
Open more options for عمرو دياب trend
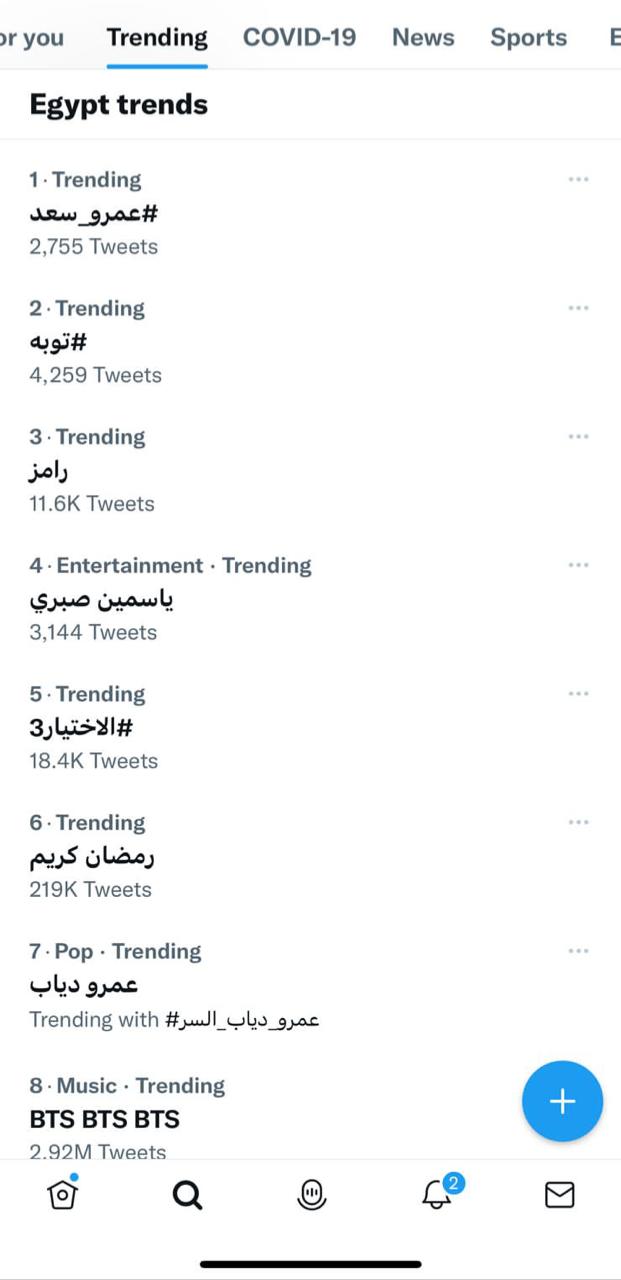[578, 951]
